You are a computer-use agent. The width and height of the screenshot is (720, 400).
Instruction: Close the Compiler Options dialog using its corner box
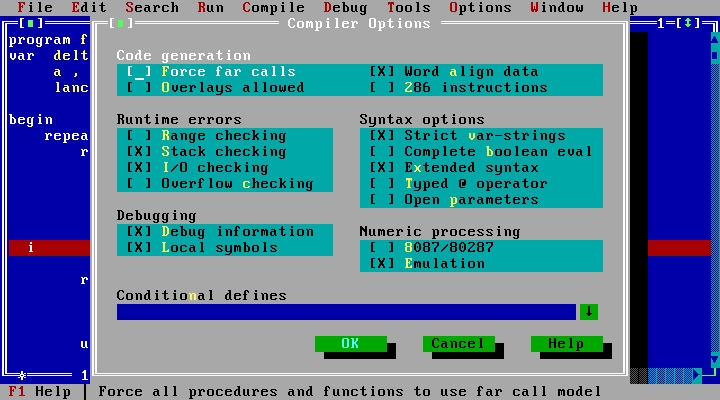[x=120, y=23]
